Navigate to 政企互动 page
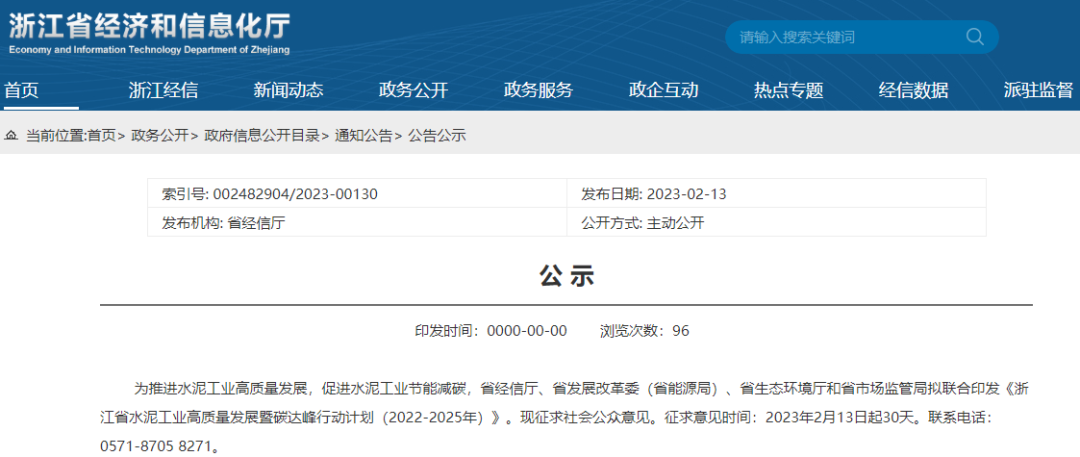 point(663,90)
